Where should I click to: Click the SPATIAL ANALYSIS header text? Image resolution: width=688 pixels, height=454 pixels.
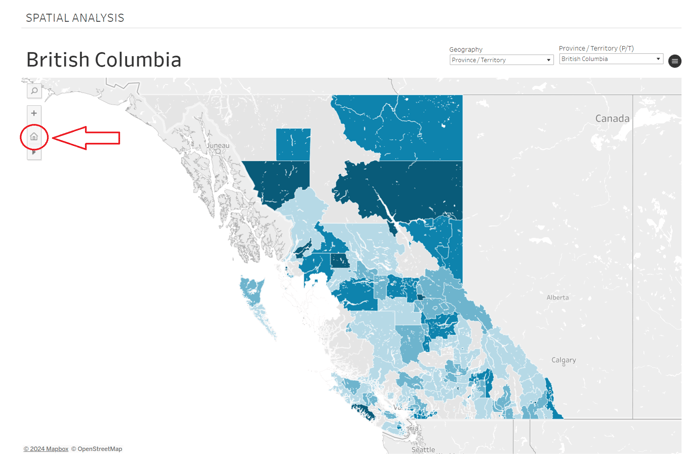pos(75,18)
